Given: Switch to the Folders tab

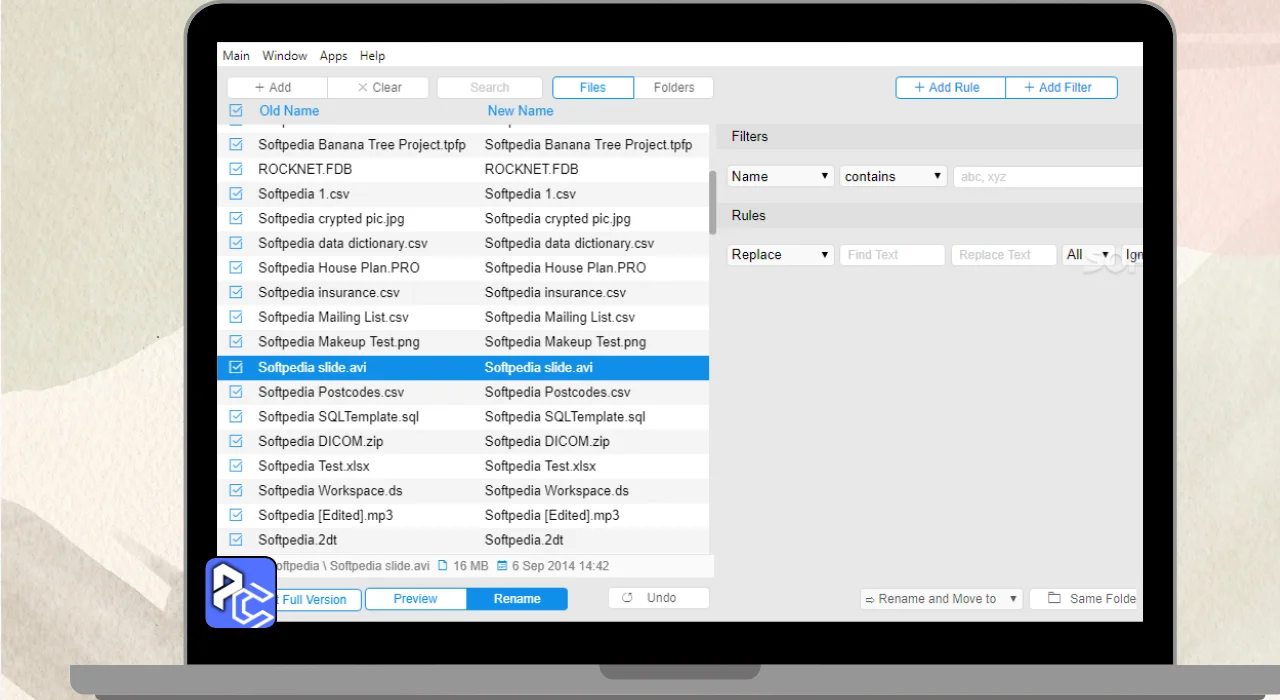Looking at the screenshot, I should 673,88.
